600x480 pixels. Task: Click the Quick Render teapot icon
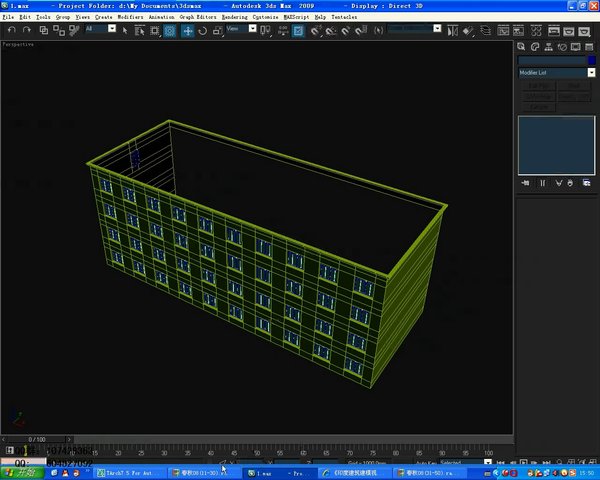click(584, 31)
